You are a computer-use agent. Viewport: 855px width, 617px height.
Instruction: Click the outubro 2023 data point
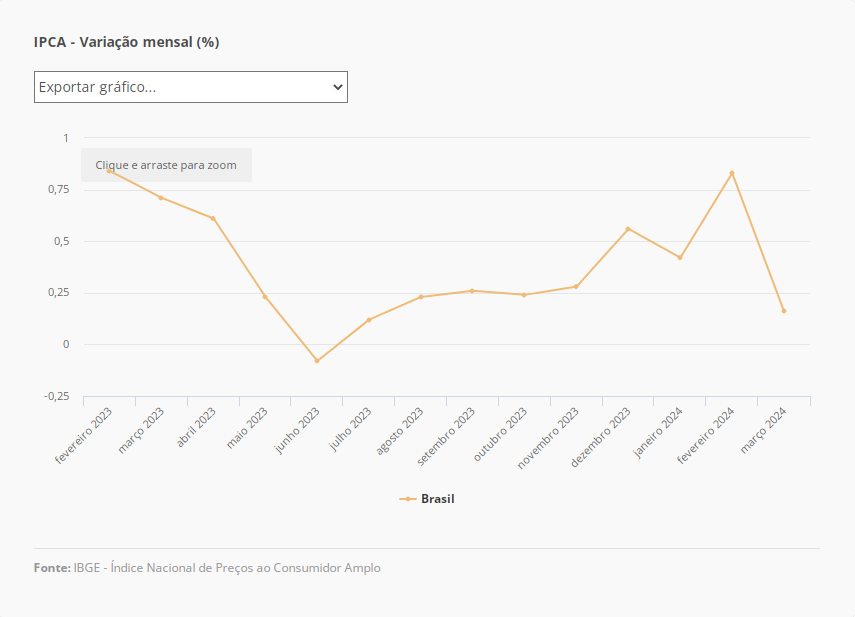pyautogui.click(x=524, y=295)
